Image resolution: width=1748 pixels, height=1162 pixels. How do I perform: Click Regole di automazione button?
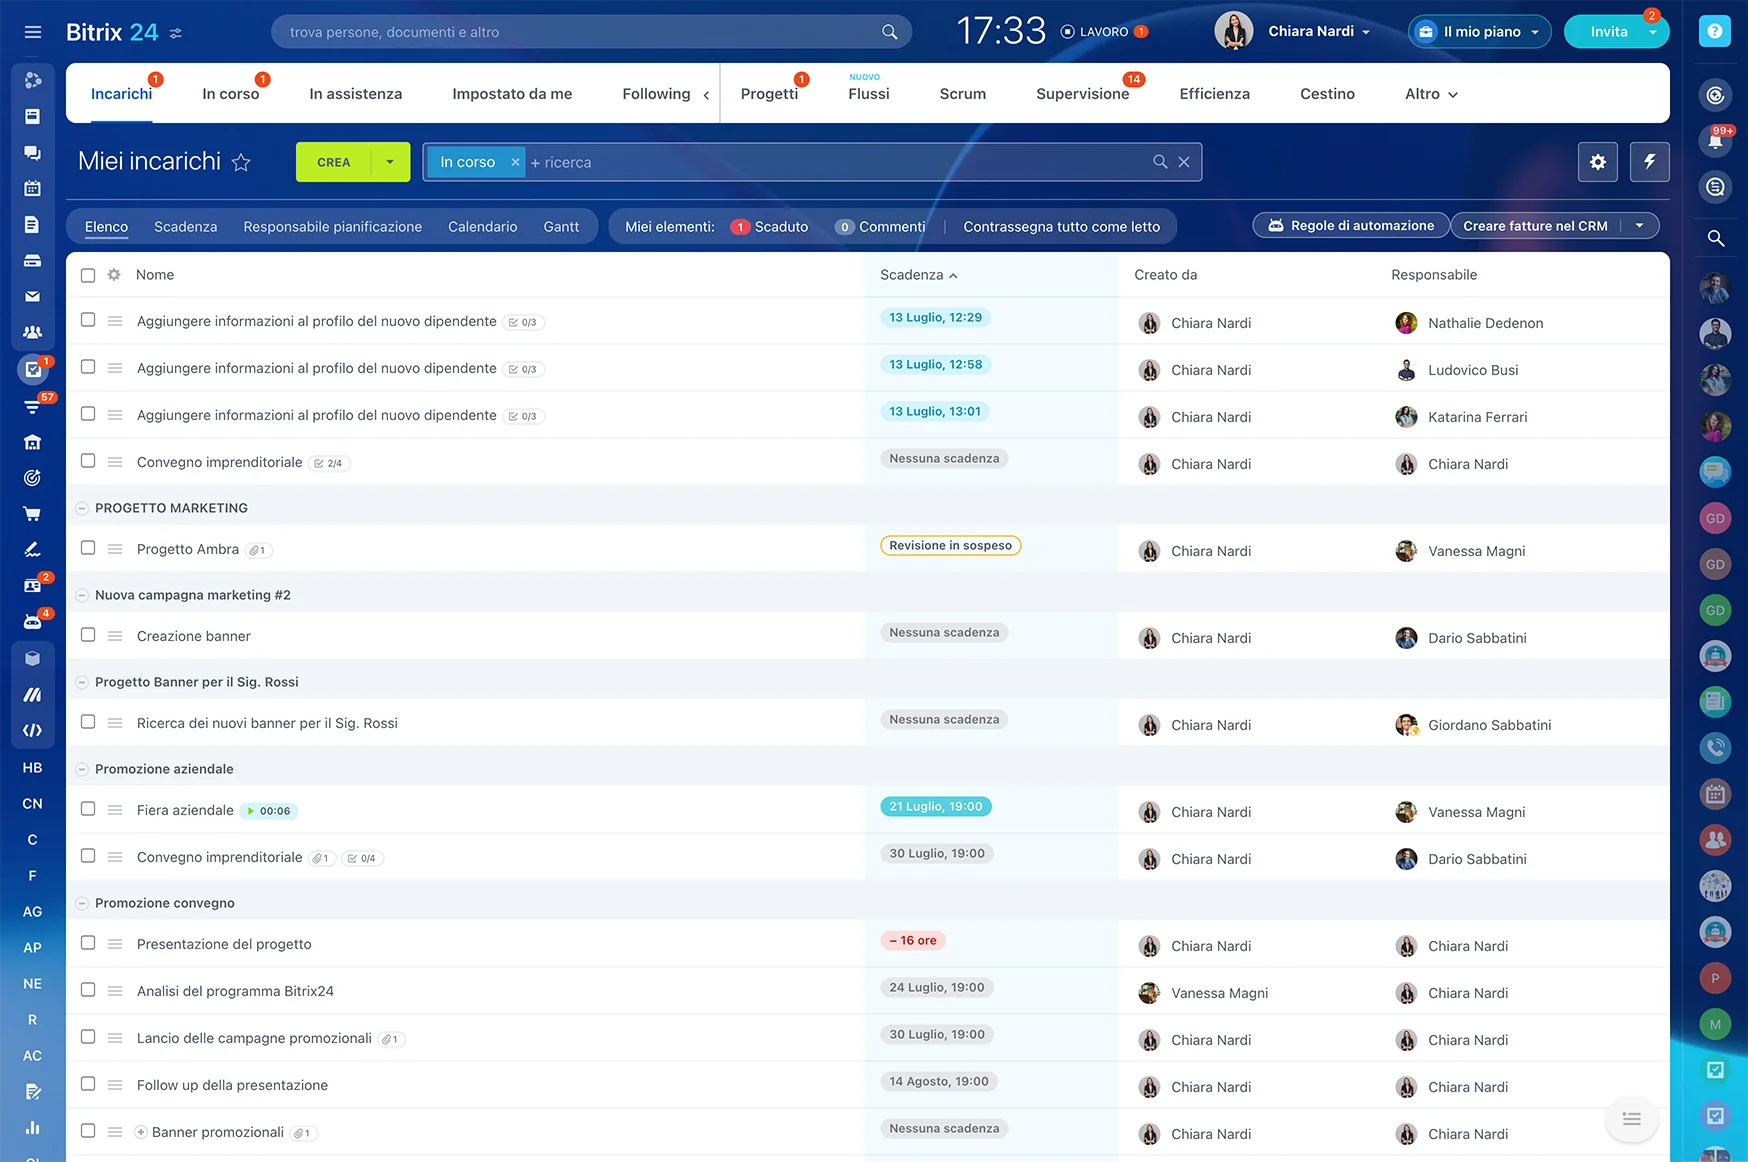tap(1350, 226)
